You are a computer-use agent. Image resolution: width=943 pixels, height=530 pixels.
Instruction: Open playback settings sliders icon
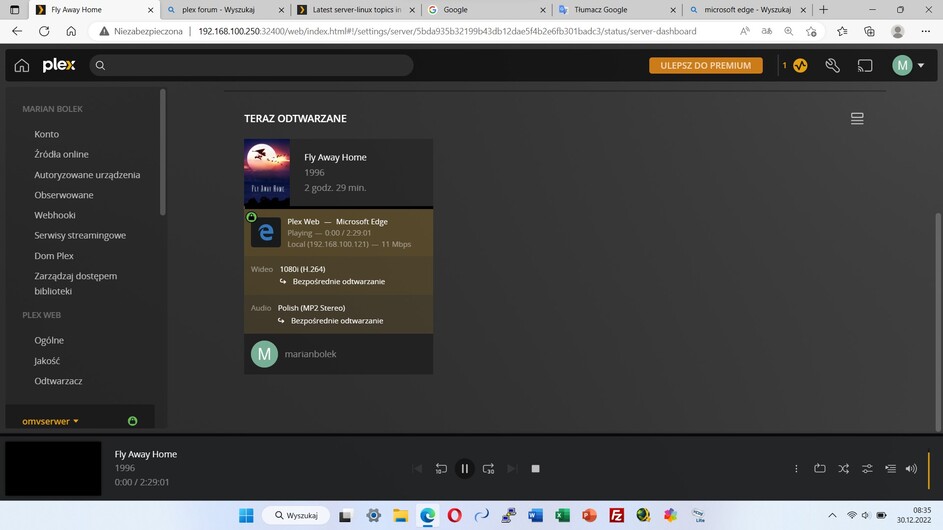867,469
